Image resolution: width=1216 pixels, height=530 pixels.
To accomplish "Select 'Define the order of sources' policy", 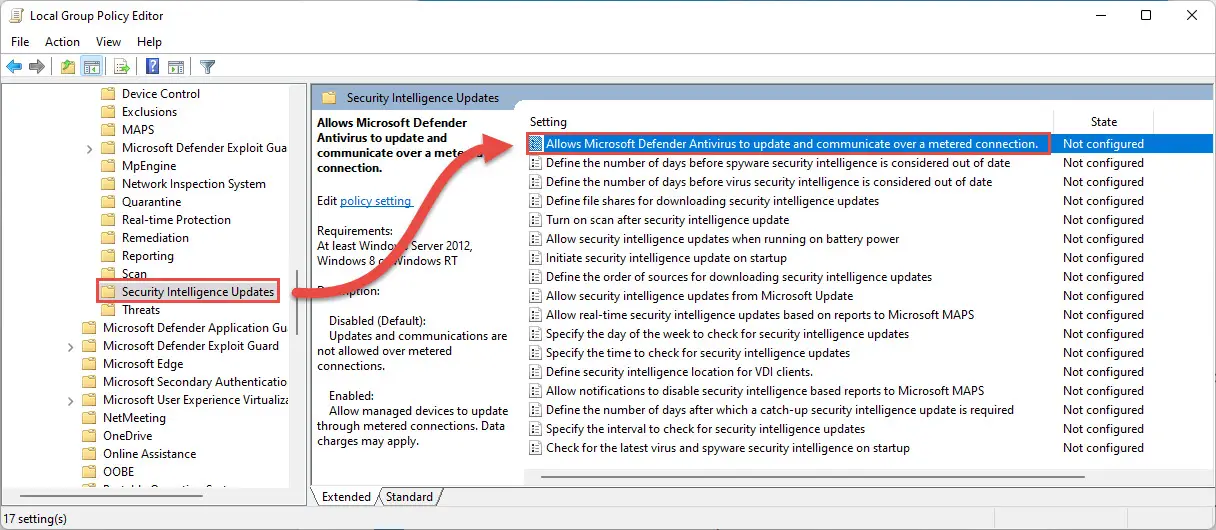I will coord(739,277).
